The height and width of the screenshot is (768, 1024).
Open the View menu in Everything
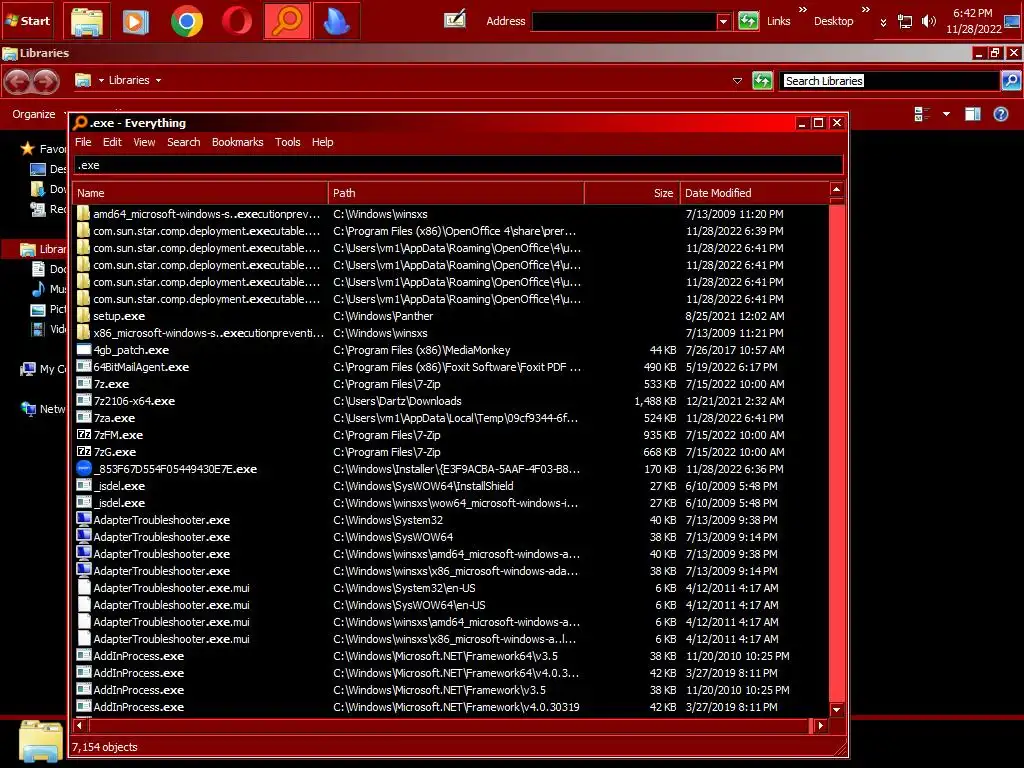coord(144,142)
